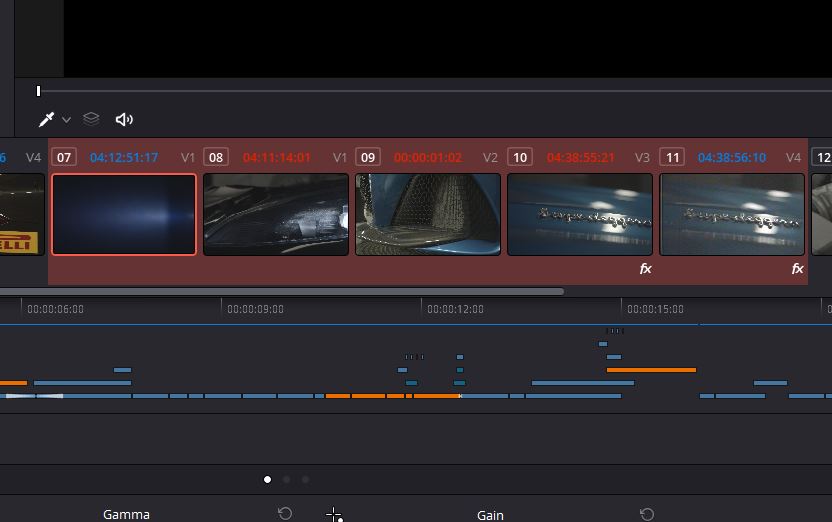832x522 pixels.
Task: Select the second page dot indicator
Action: [x=287, y=480]
